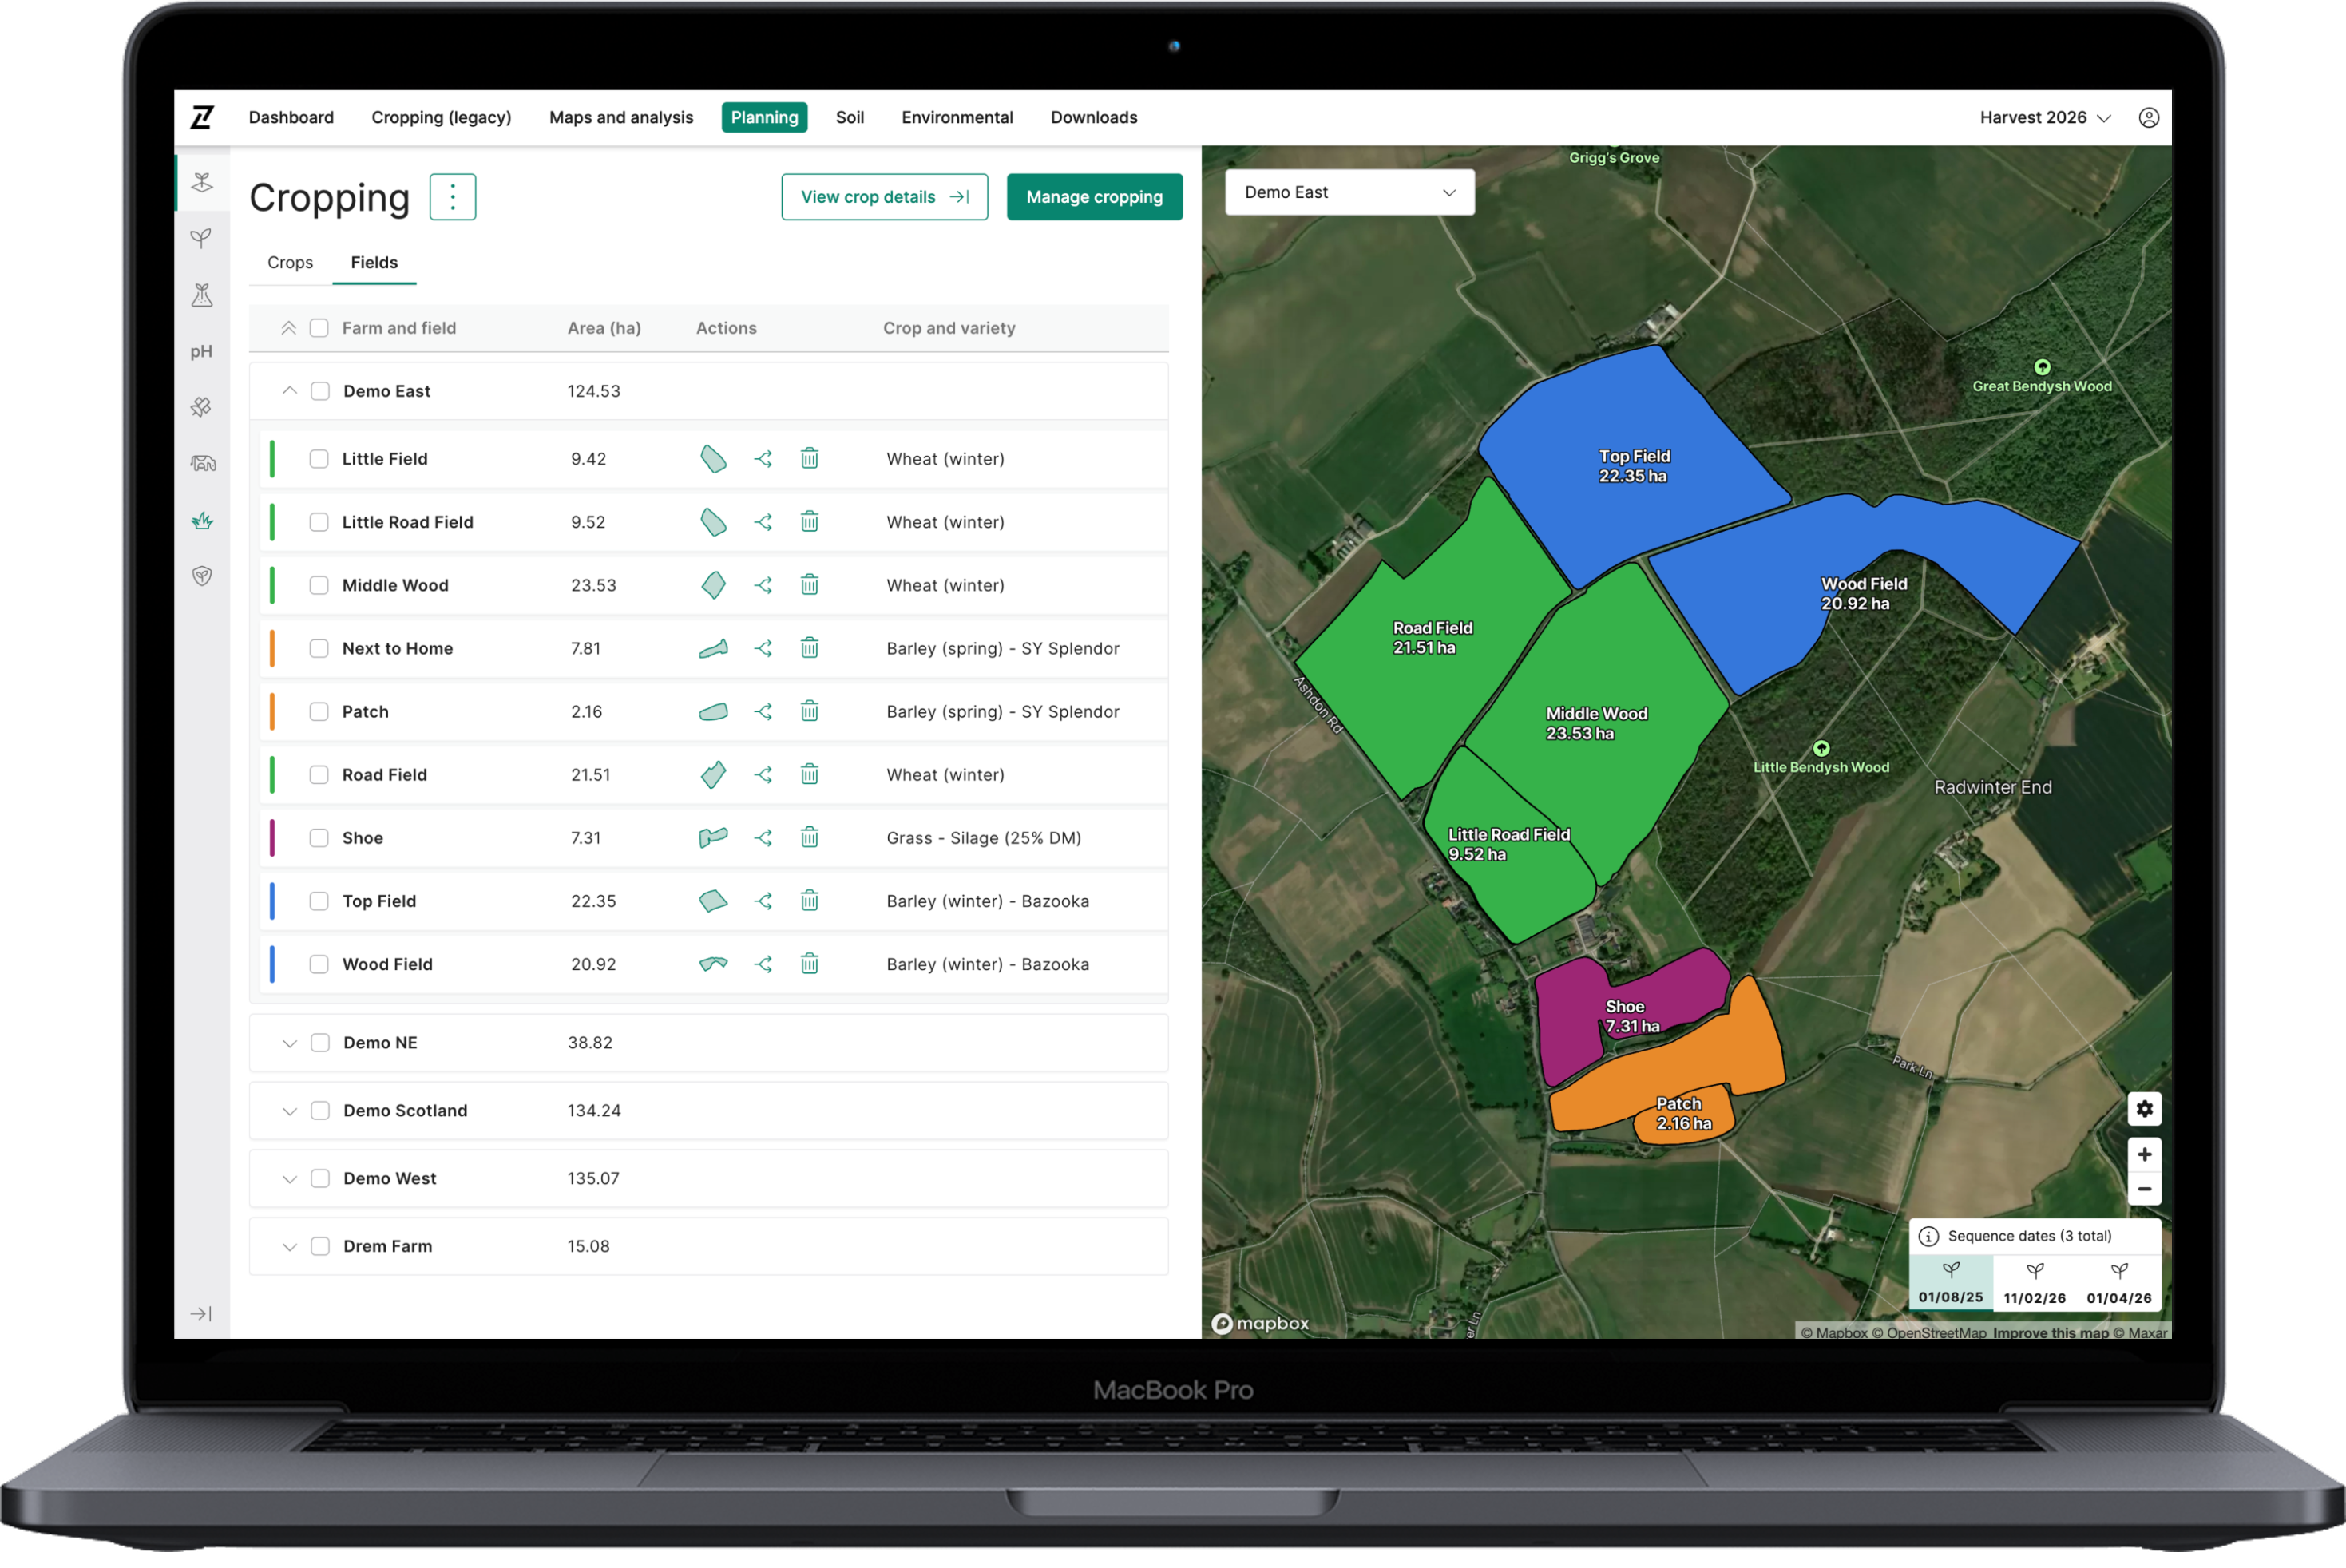Click the Manage cropping button
The height and width of the screenshot is (1568, 2346).
pos(1094,197)
